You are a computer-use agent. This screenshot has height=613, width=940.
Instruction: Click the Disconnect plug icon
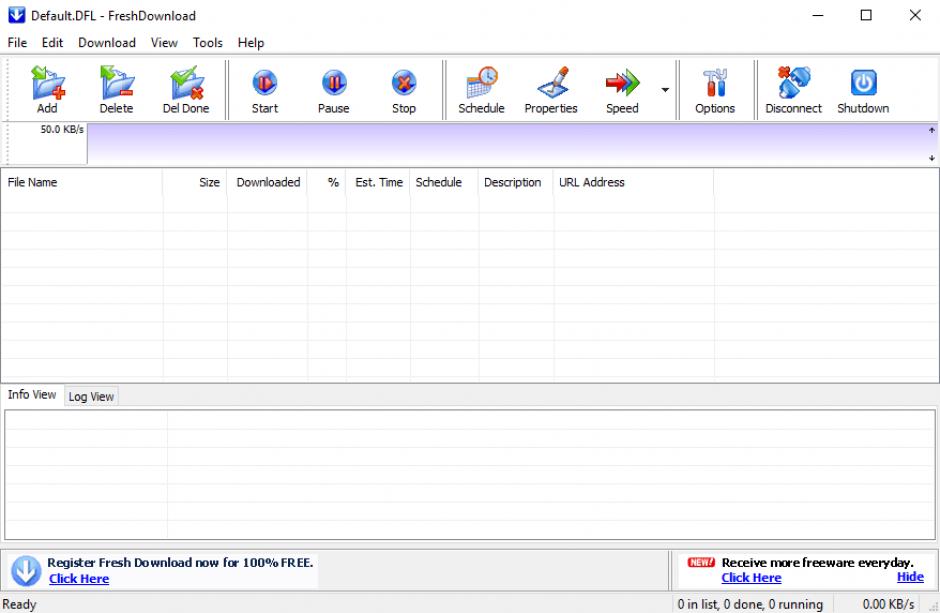coord(793,83)
